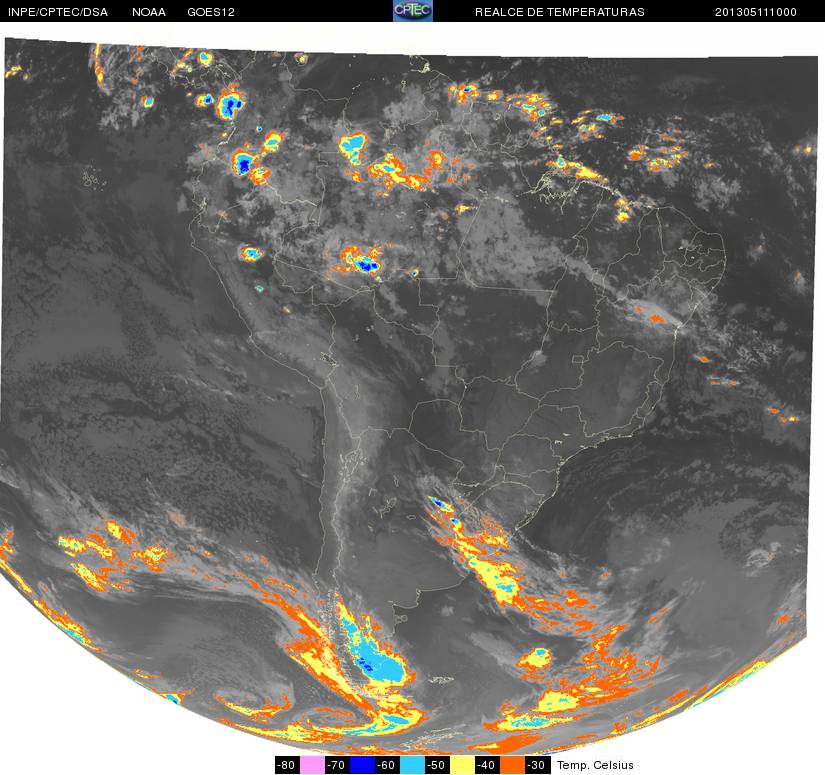Click the Temp. Celsius legend caption
The width and height of the screenshot is (825, 775).
[595, 765]
